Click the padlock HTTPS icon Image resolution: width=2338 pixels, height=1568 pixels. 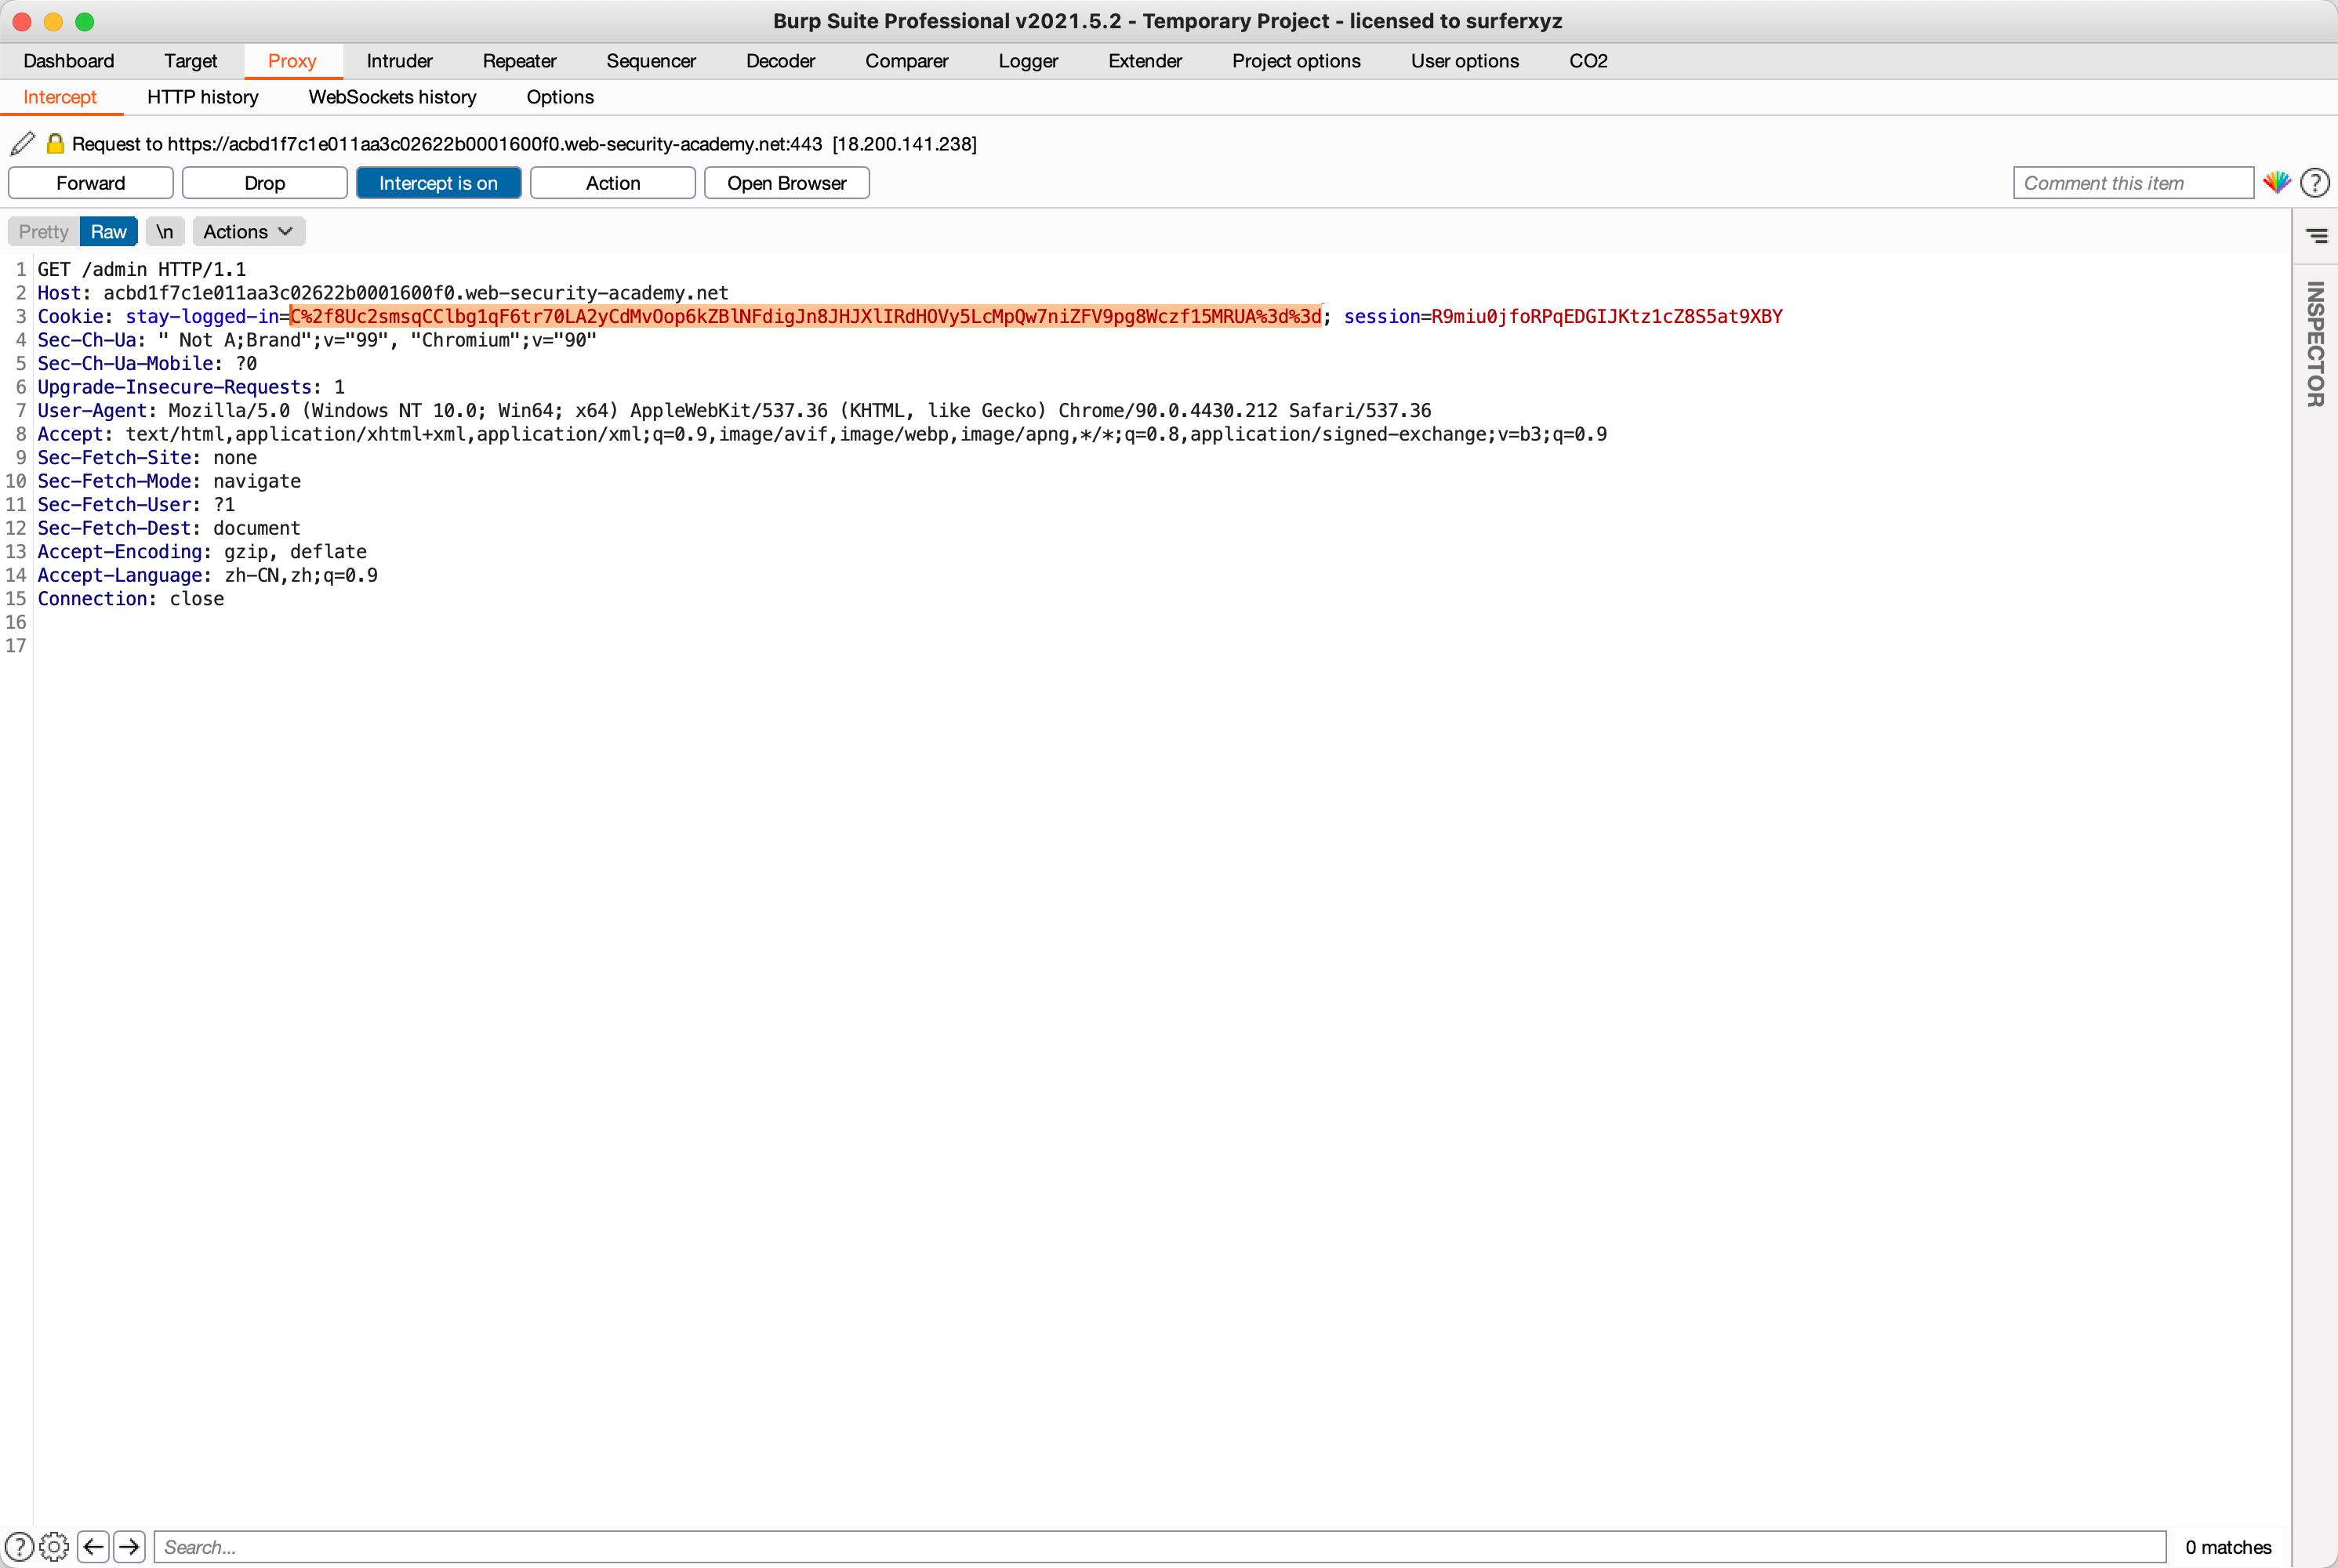point(56,144)
